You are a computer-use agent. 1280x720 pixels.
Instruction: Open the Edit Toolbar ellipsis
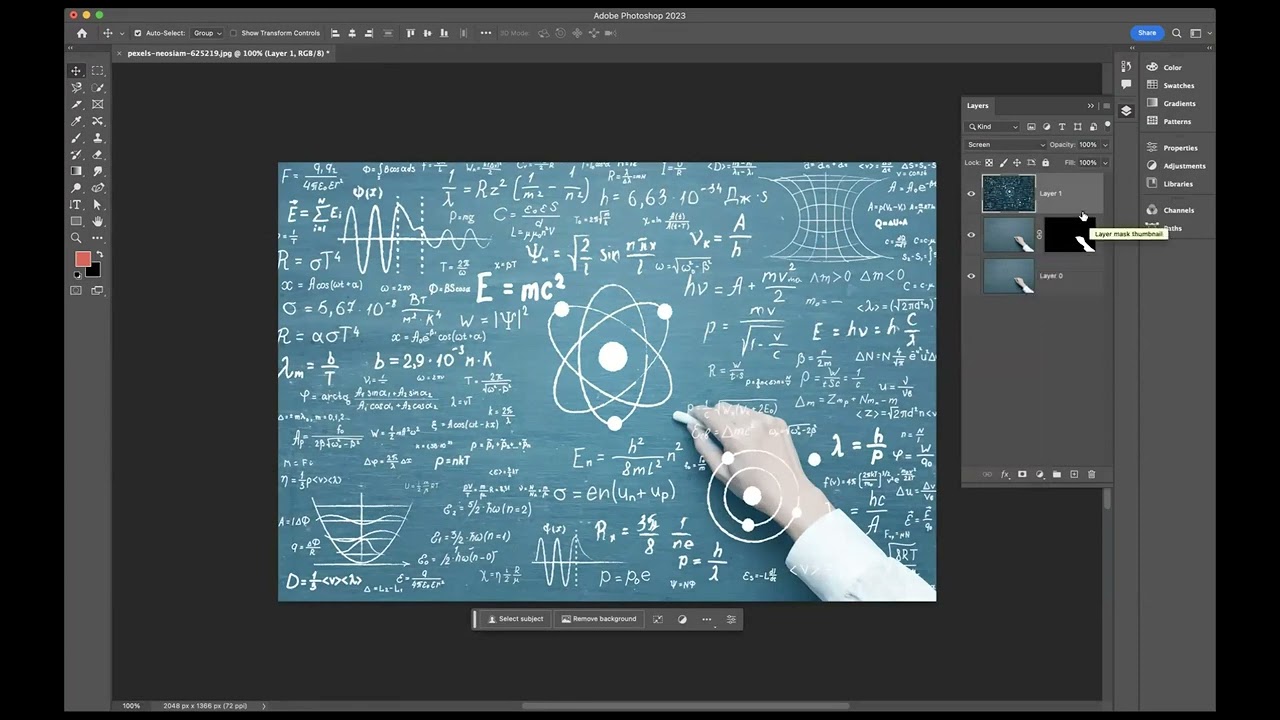[97, 238]
